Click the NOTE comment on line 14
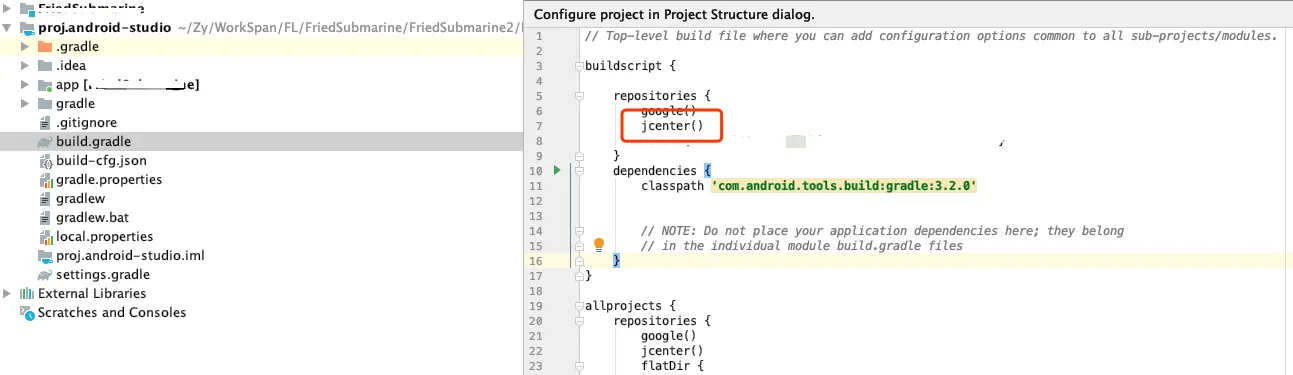The width and height of the screenshot is (1293, 375). 882,231
